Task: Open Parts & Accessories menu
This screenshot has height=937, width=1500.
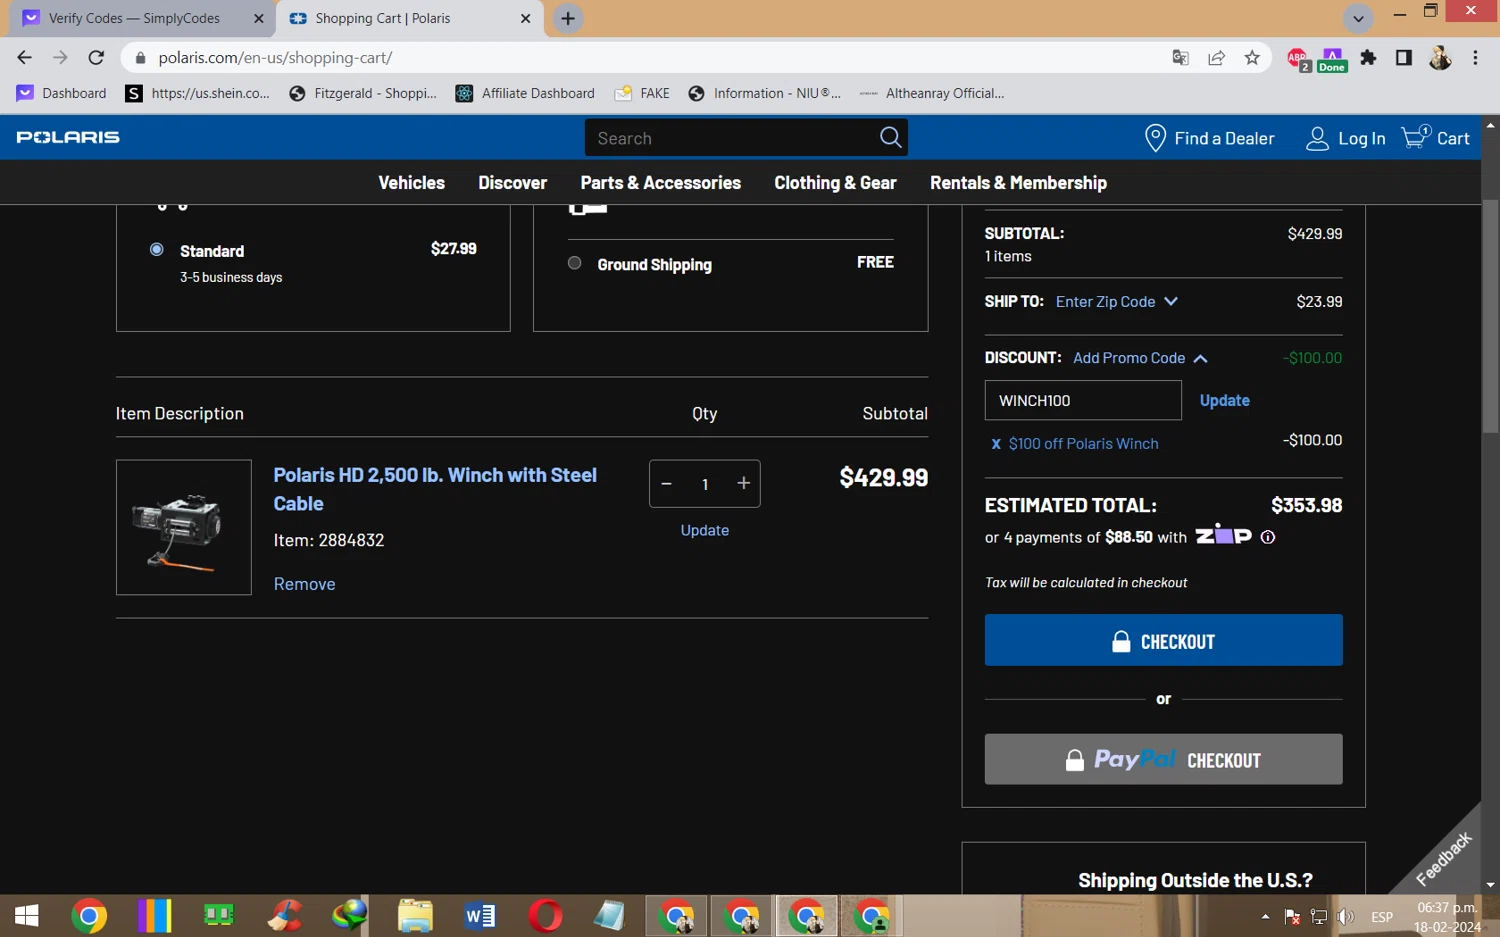Action: (661, 183)
